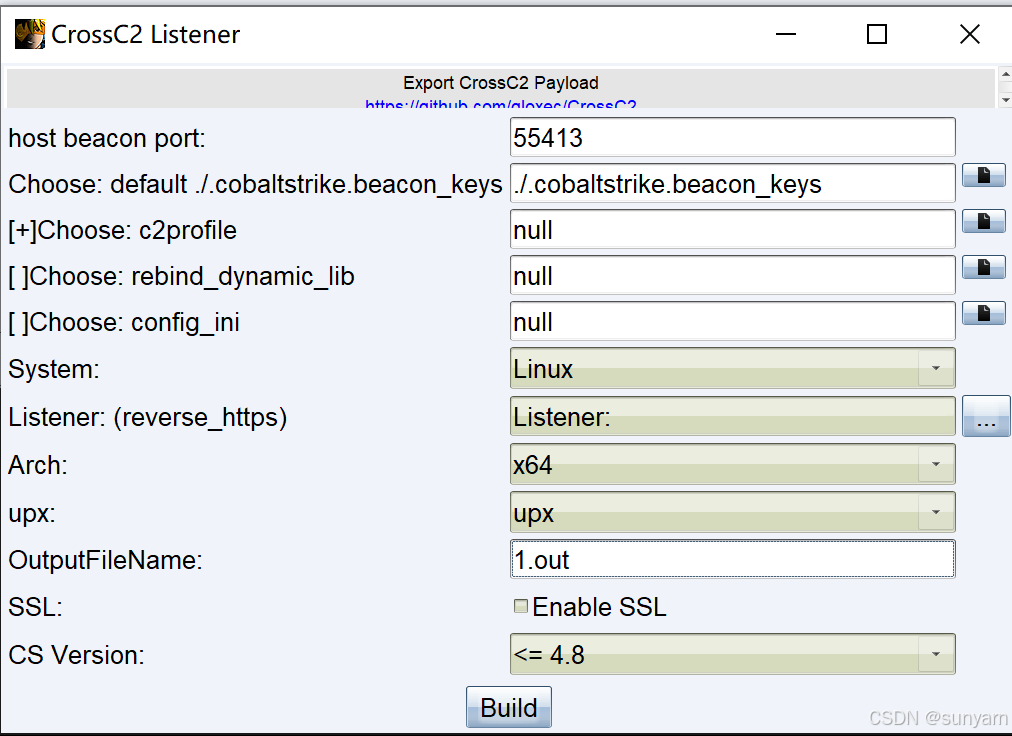
Task: Click the CrossC2 Listener app icon in title bar
Action: (x=29, y=35)
